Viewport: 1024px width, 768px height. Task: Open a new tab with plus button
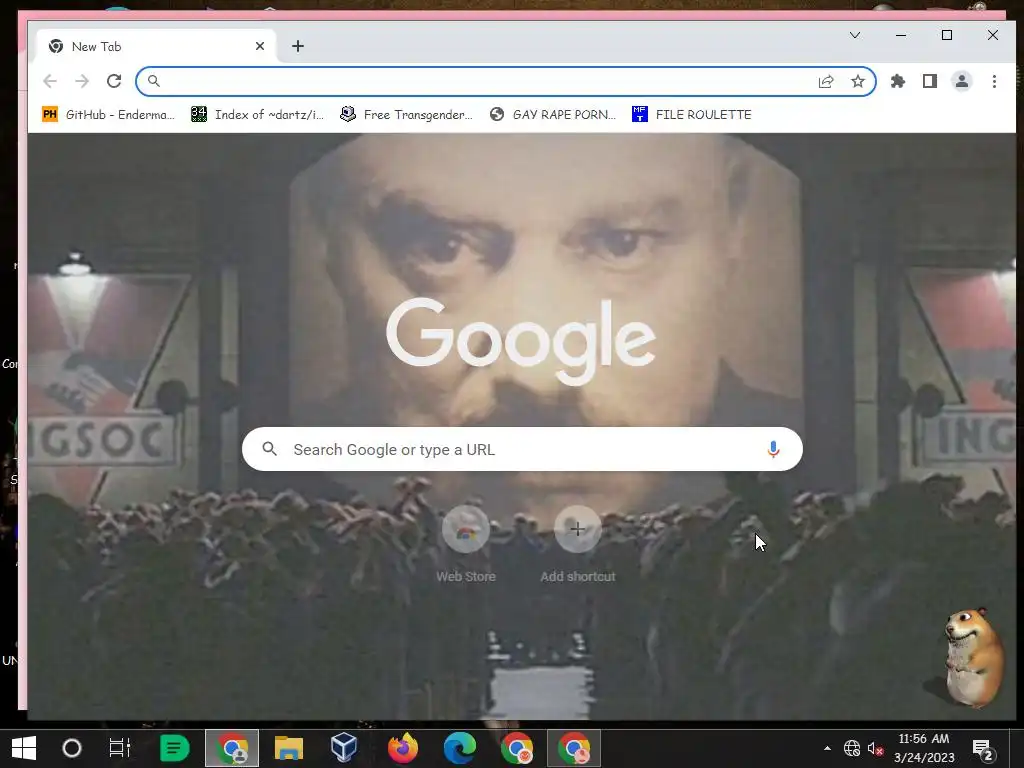pos(298,46)
